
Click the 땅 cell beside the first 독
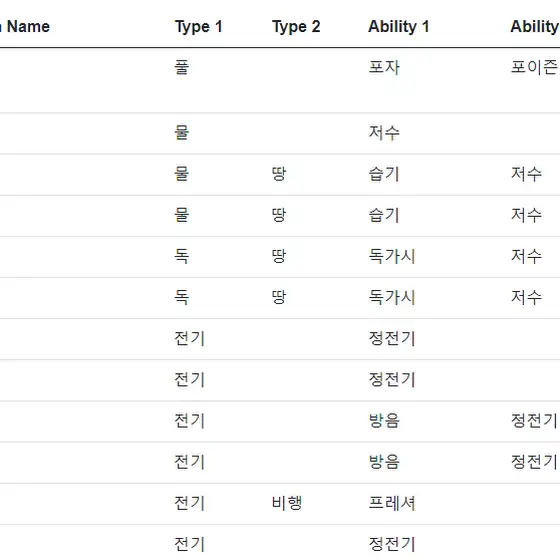[279, 256]
